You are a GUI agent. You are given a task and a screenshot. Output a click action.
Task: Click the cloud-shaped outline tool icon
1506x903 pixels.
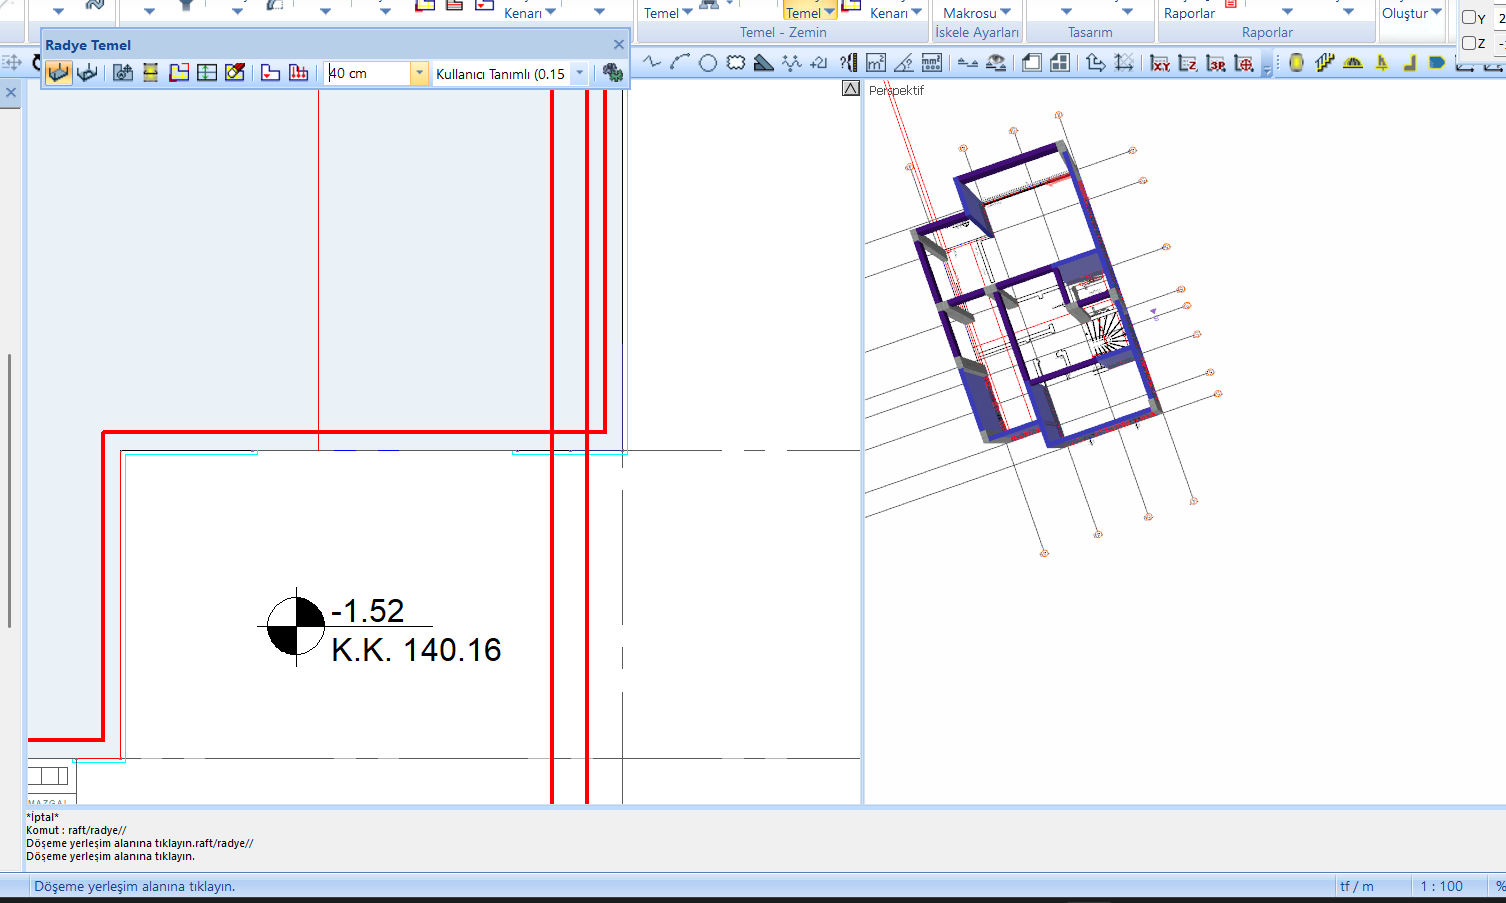[x=736, y=63]
